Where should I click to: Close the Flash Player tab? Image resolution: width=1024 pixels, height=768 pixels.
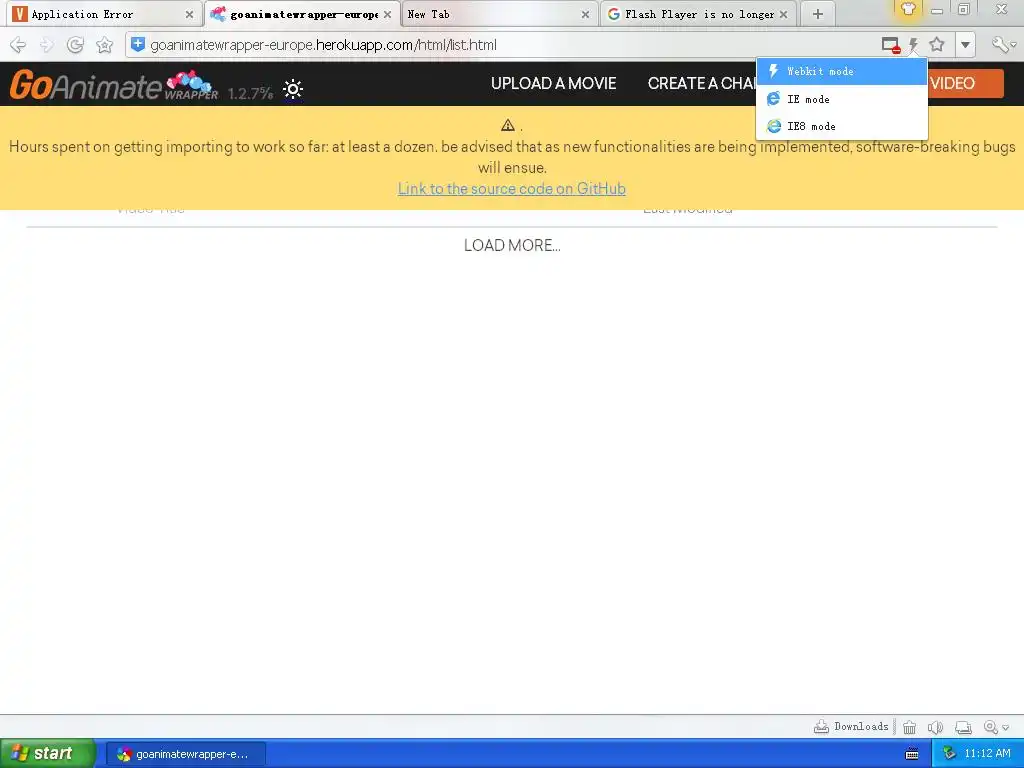[x=784, y=14]
